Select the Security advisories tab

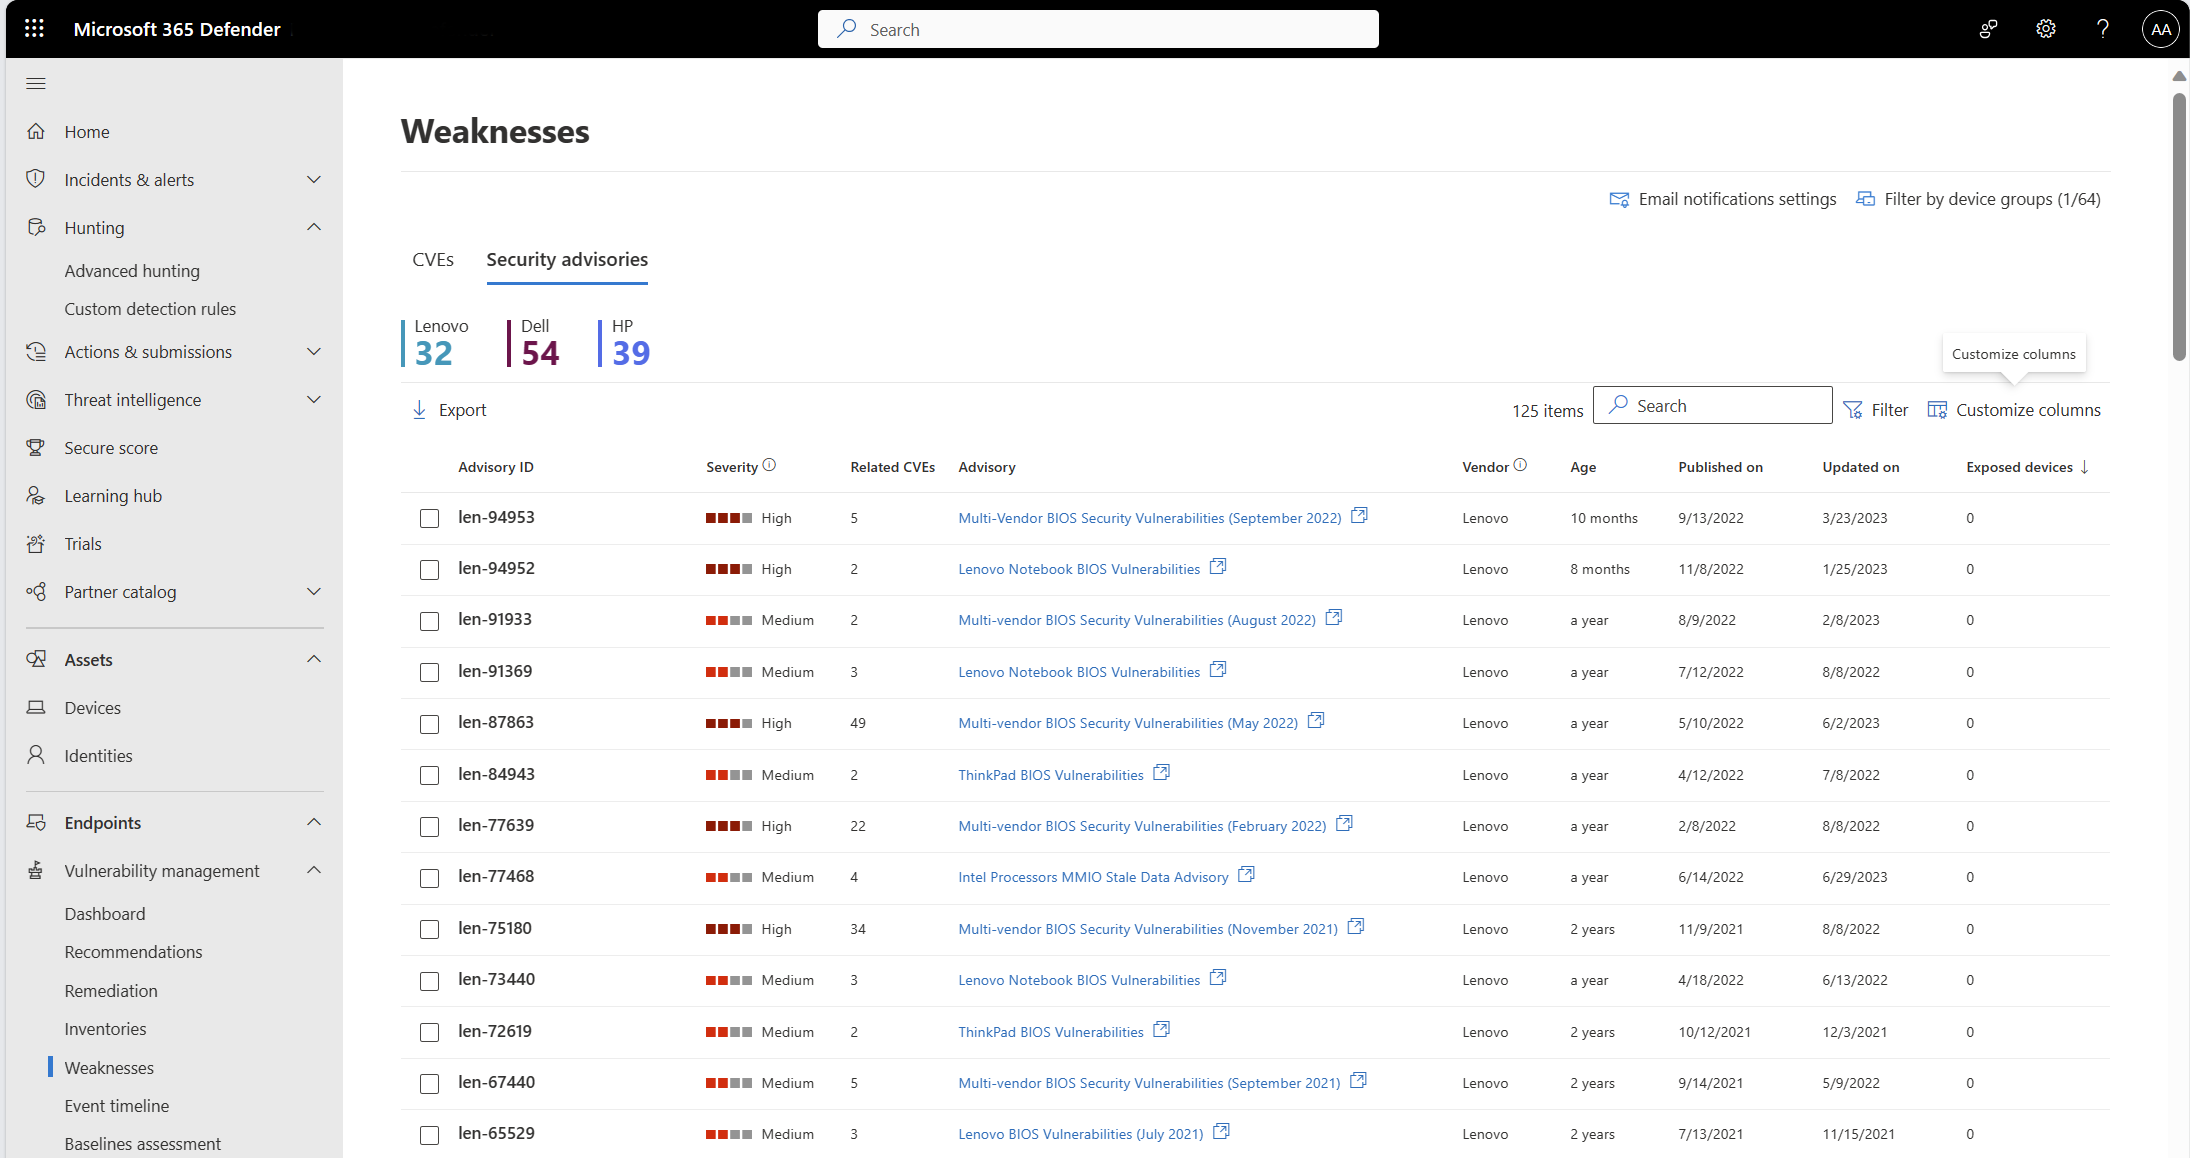point(567,260)
